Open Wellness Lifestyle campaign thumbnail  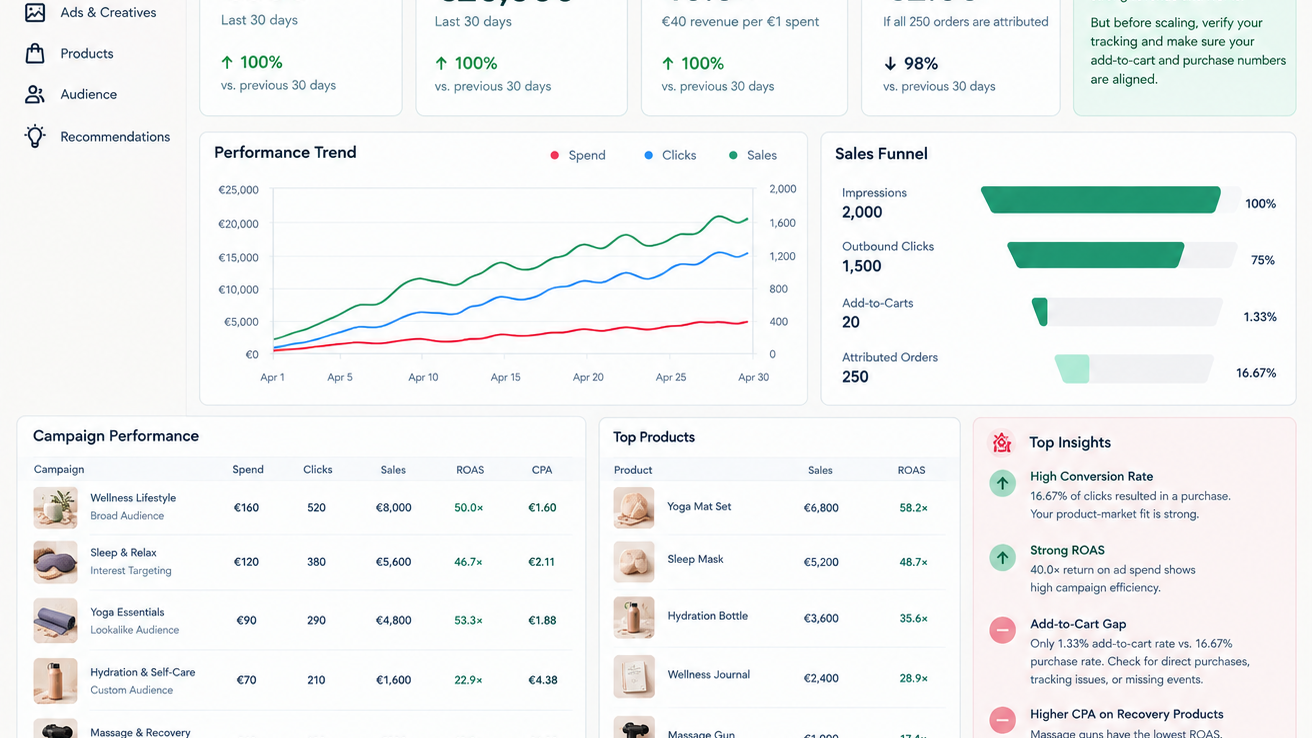[55, 507]
